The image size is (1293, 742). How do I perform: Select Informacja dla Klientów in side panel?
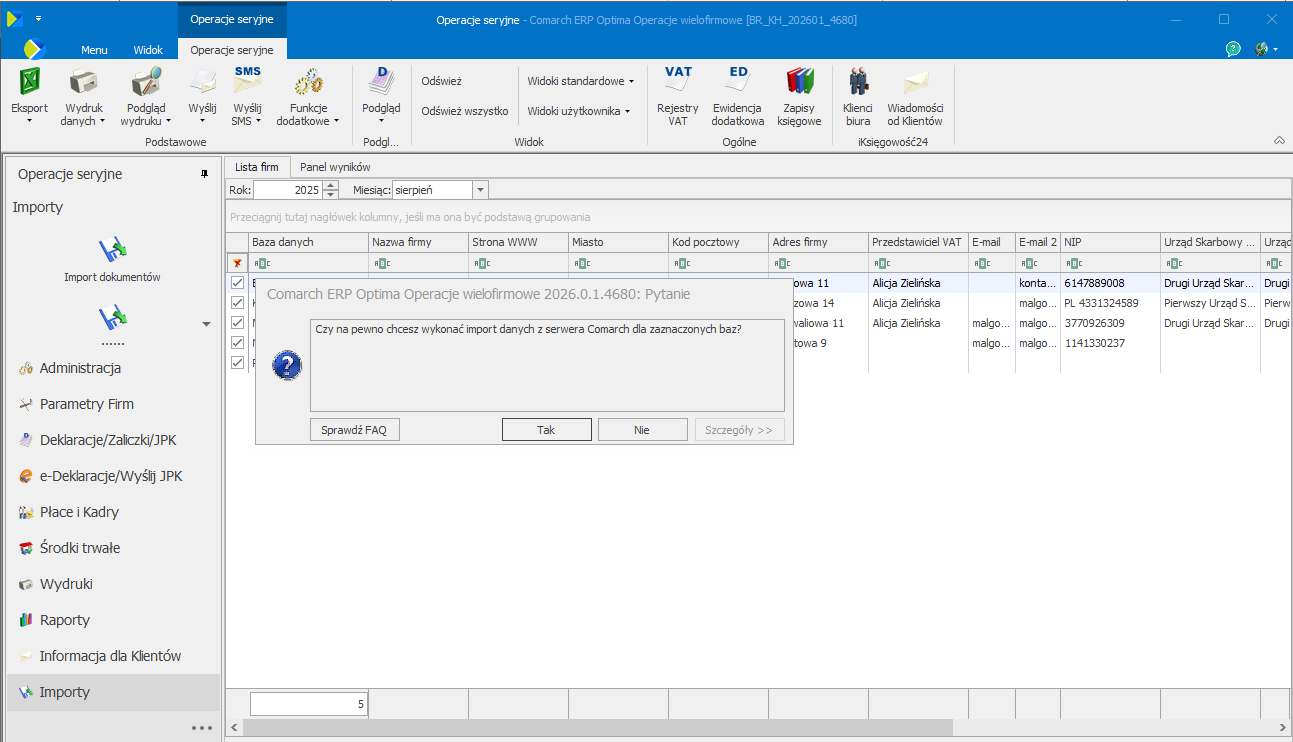(x=112, y=656)
